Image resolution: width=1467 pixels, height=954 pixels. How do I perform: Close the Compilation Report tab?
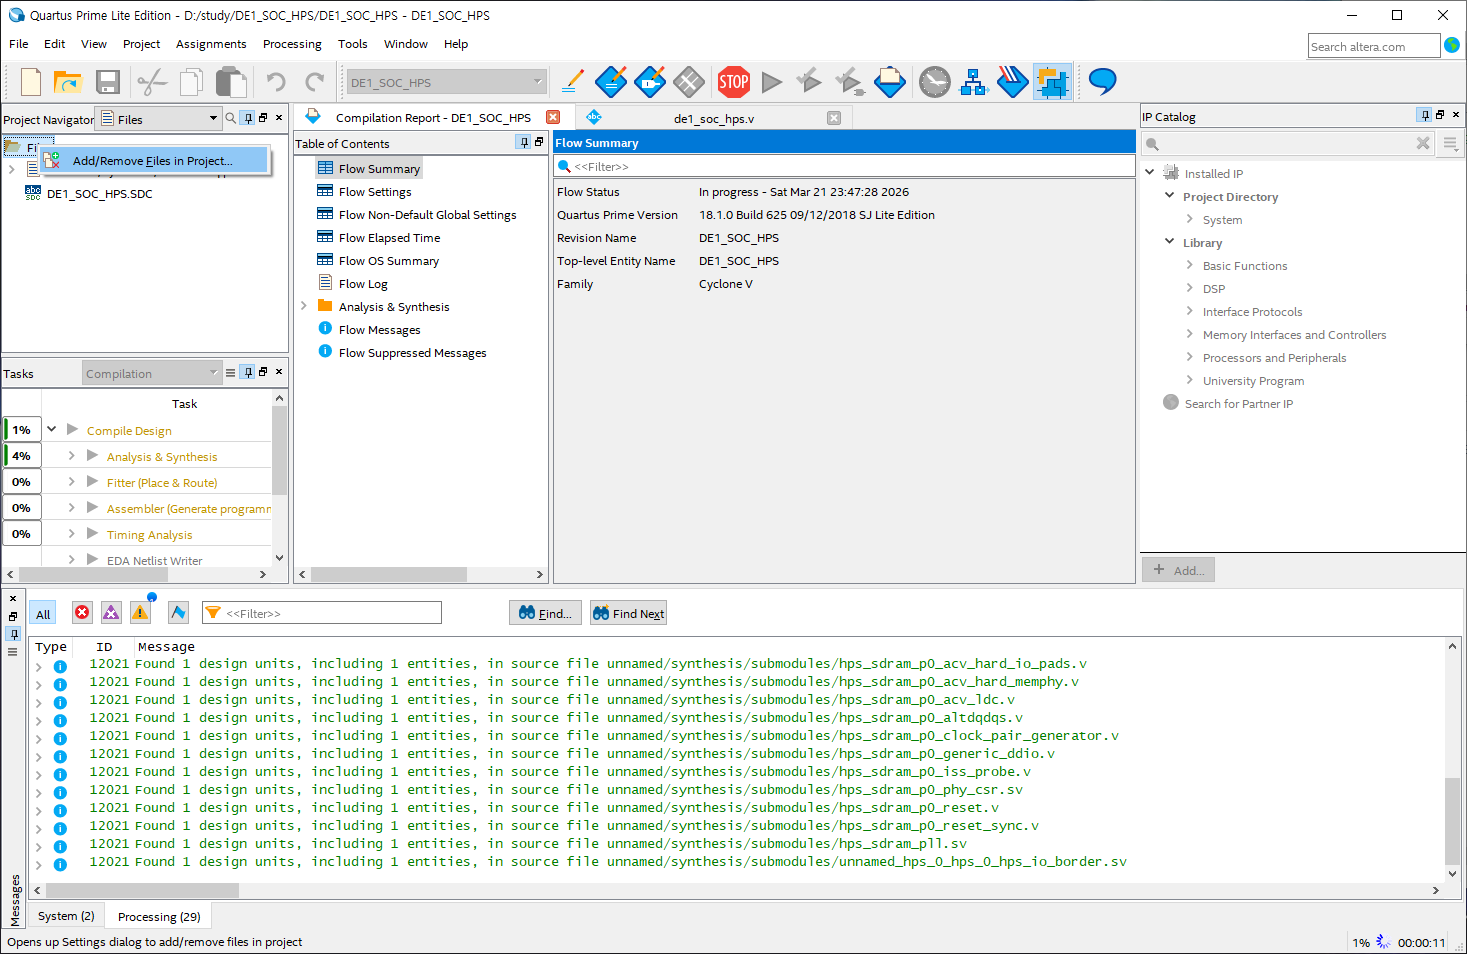tap(553, 117)
